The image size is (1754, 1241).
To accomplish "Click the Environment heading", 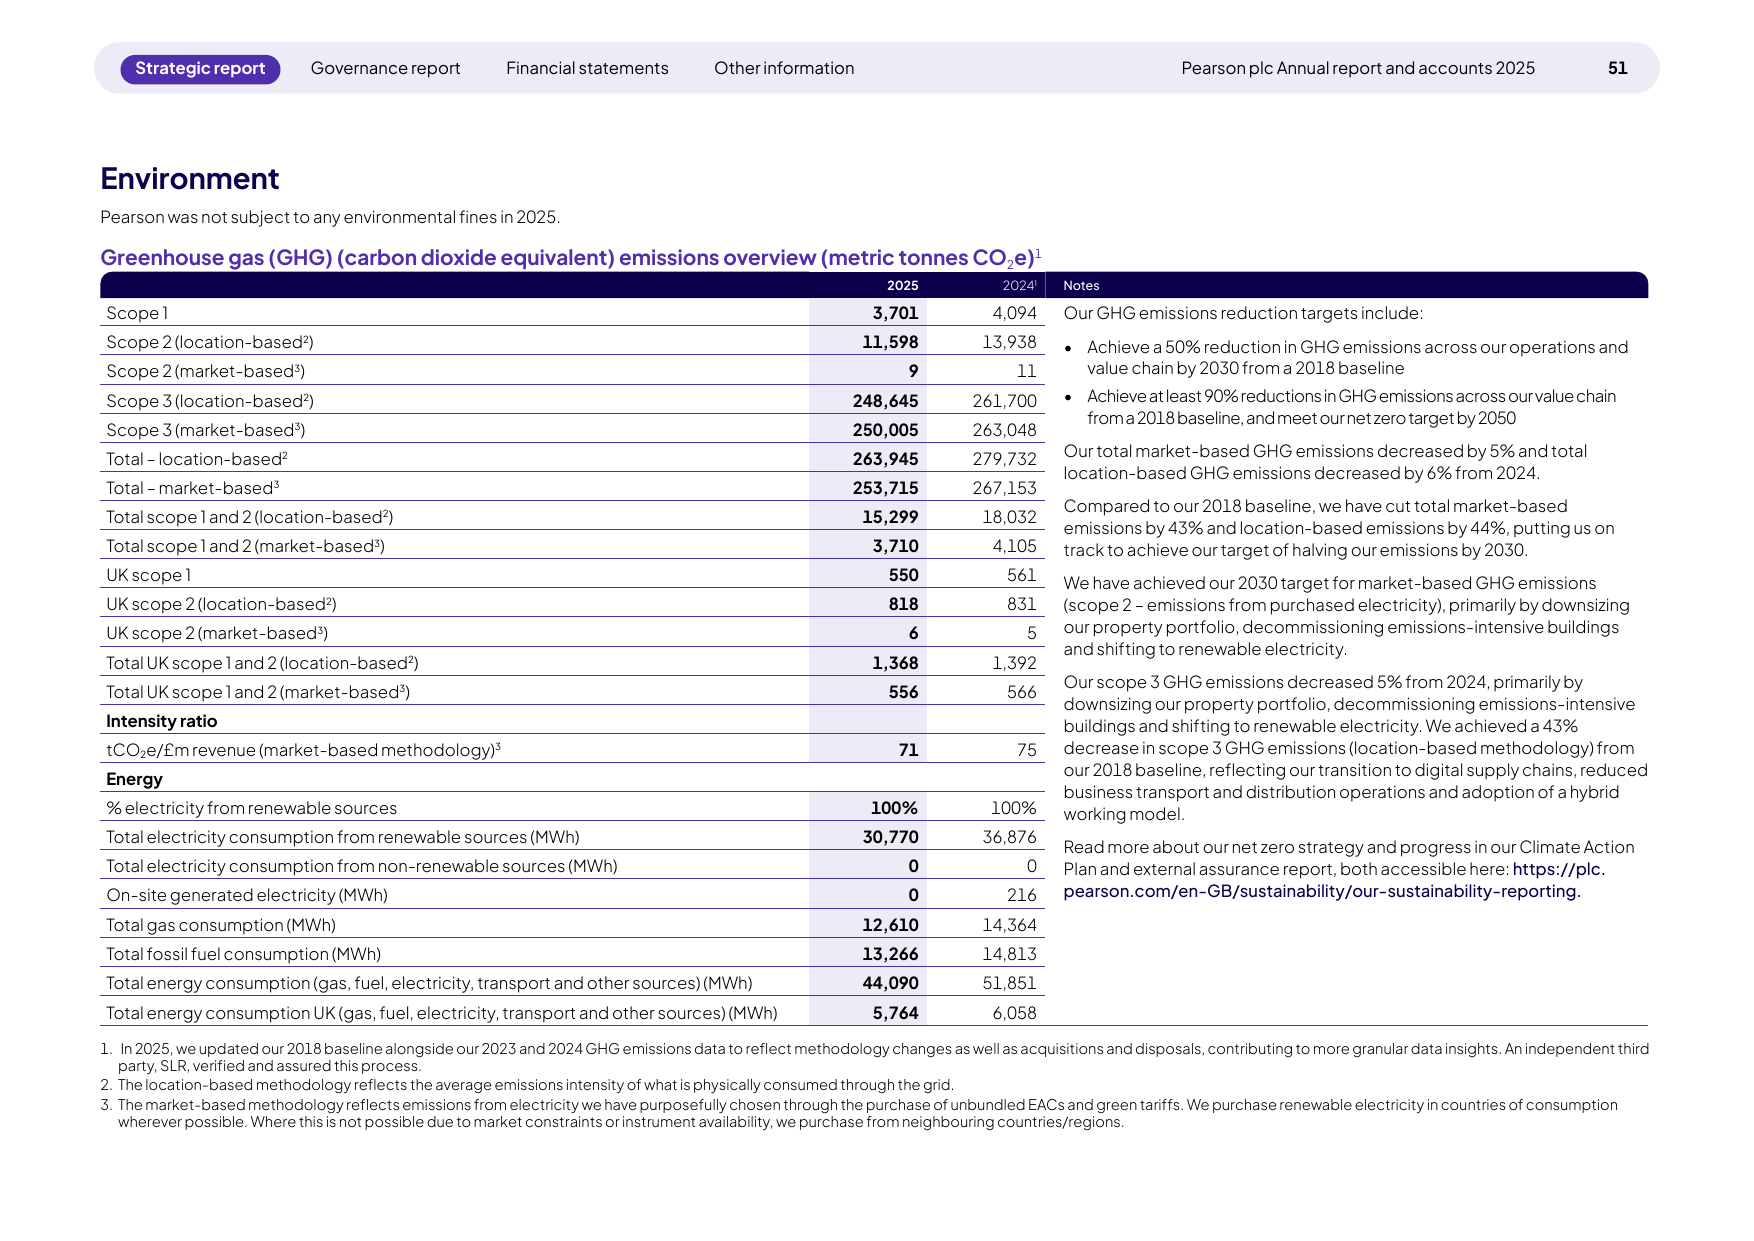I will [x=190, y=179].
